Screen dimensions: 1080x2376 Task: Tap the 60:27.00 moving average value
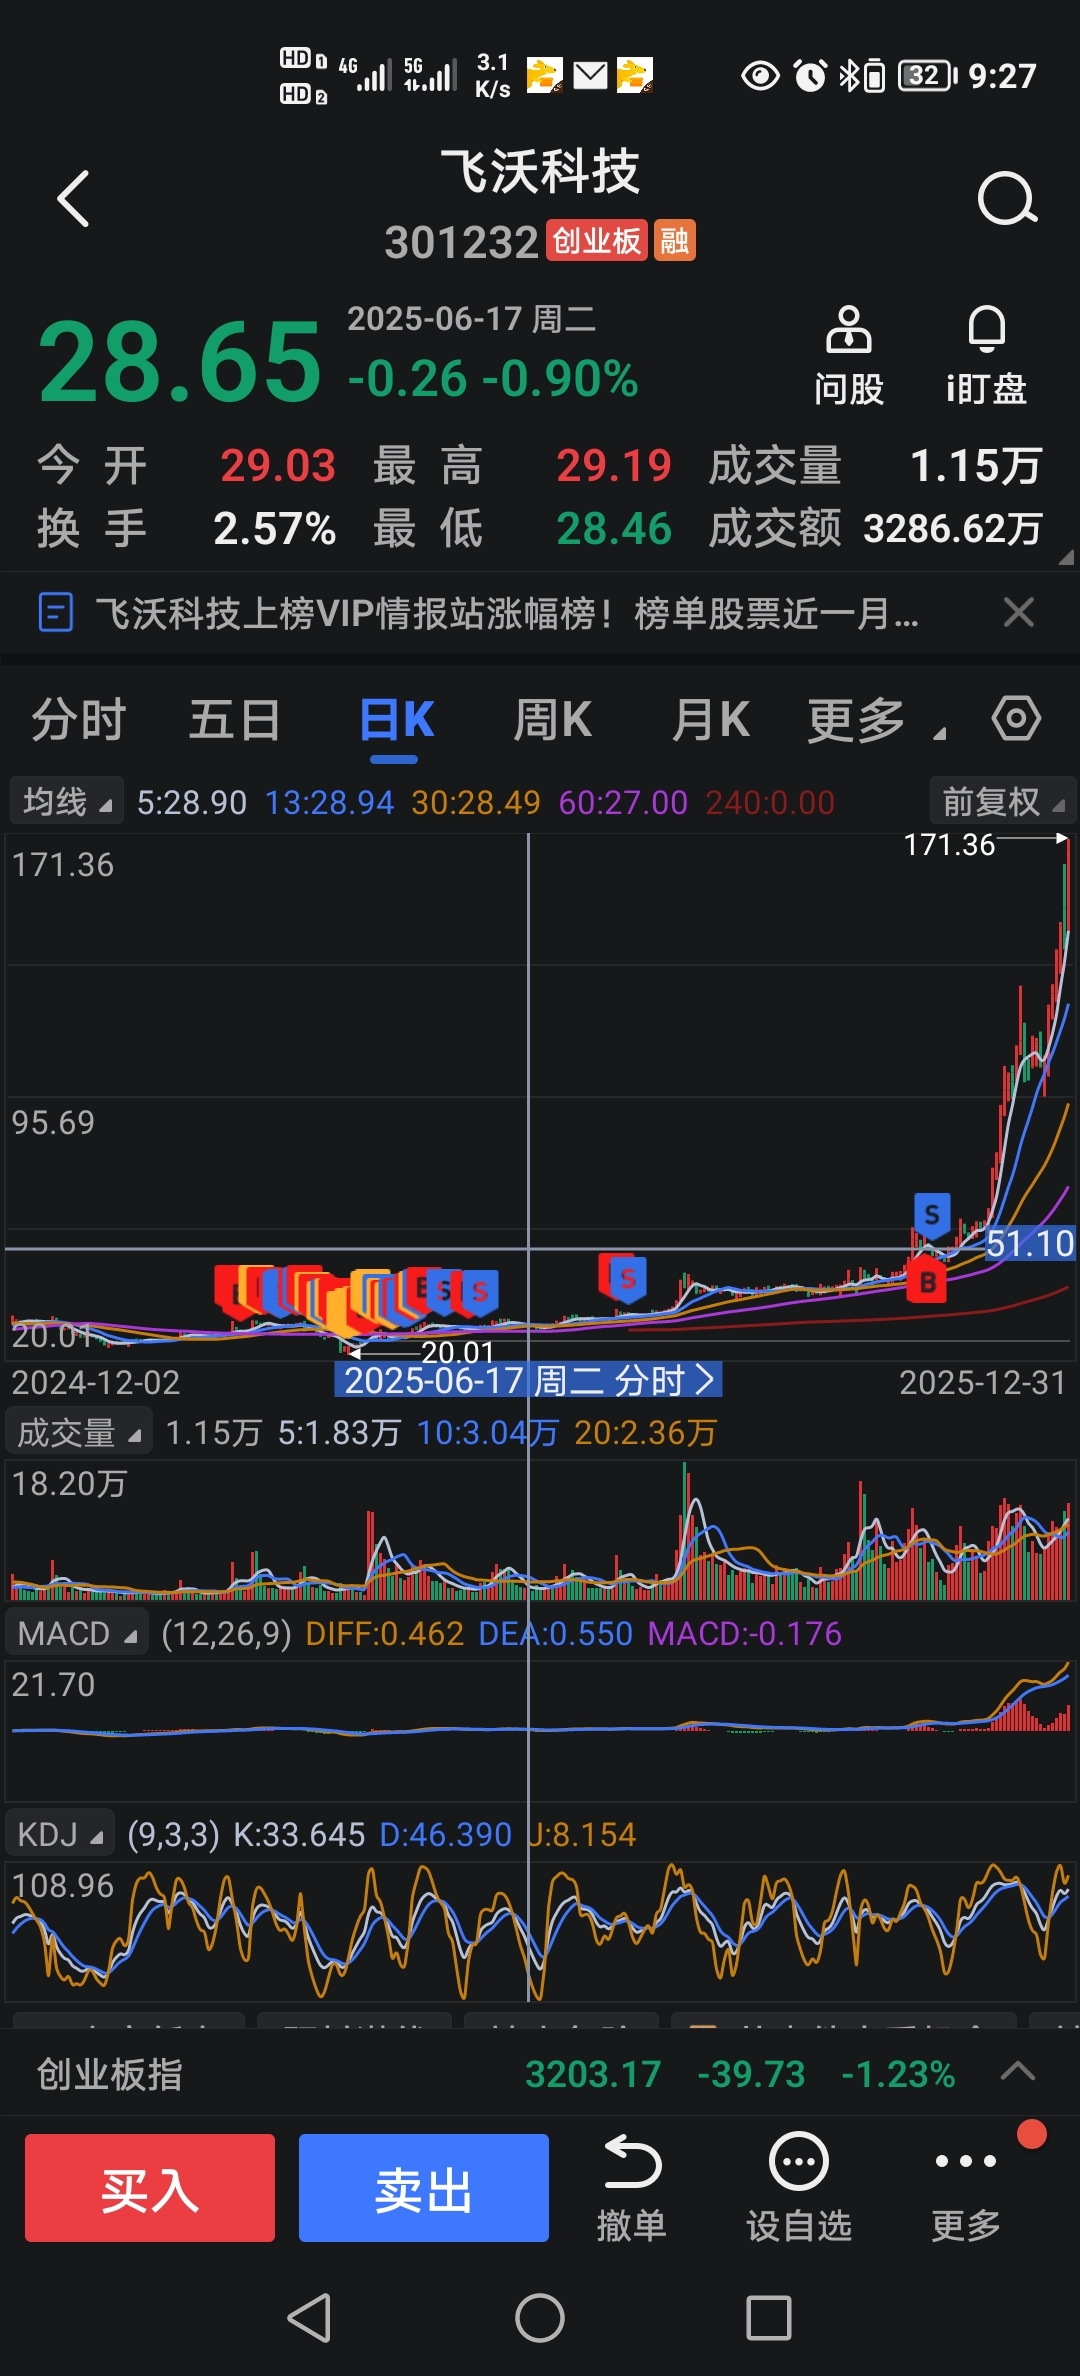pyautogui.click(x=623, y=802)
